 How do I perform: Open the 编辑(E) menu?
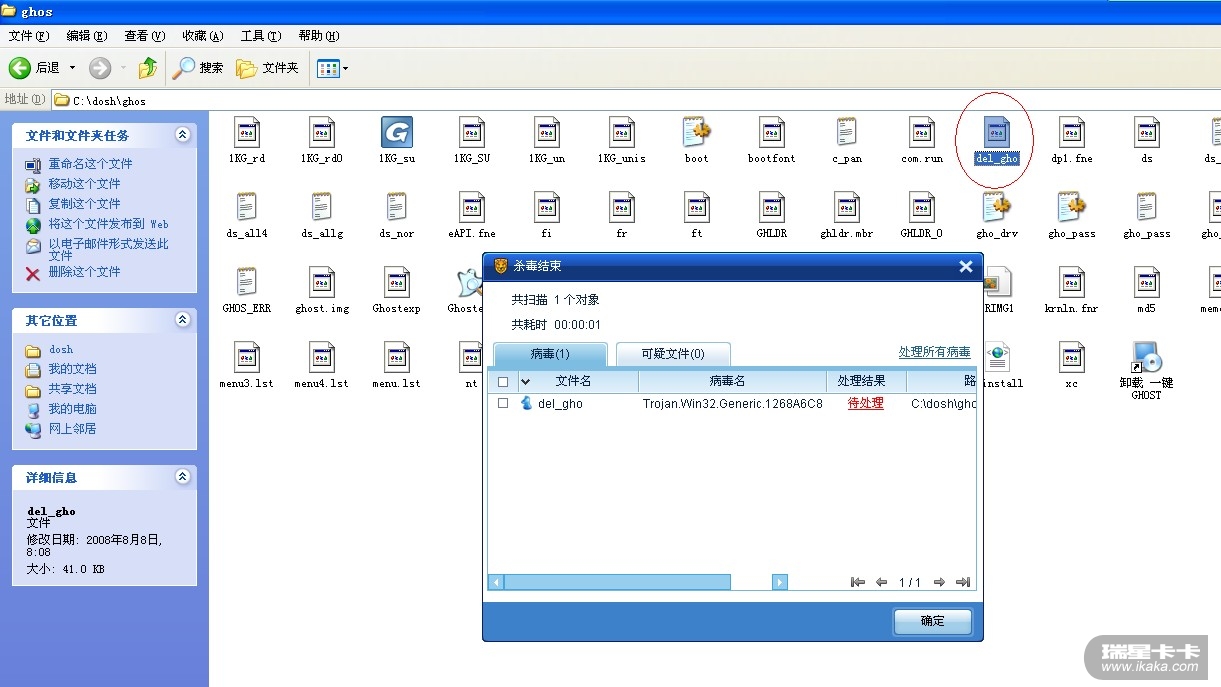point(87,36)
